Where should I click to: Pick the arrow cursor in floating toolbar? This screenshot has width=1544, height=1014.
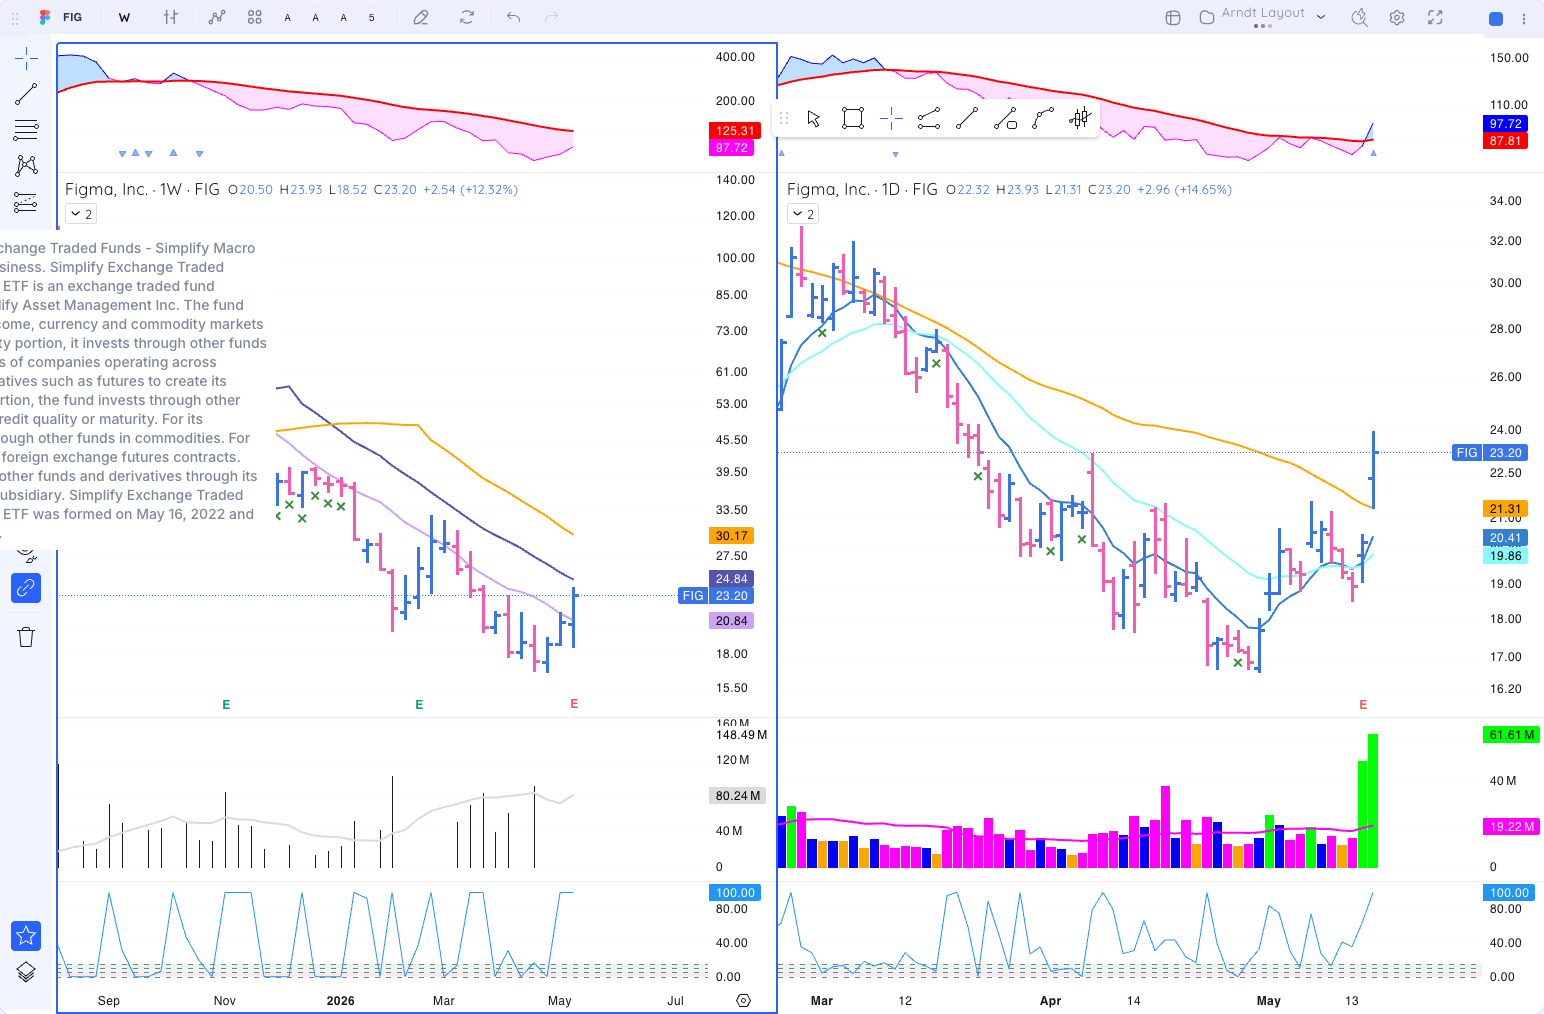pos(814,119)
